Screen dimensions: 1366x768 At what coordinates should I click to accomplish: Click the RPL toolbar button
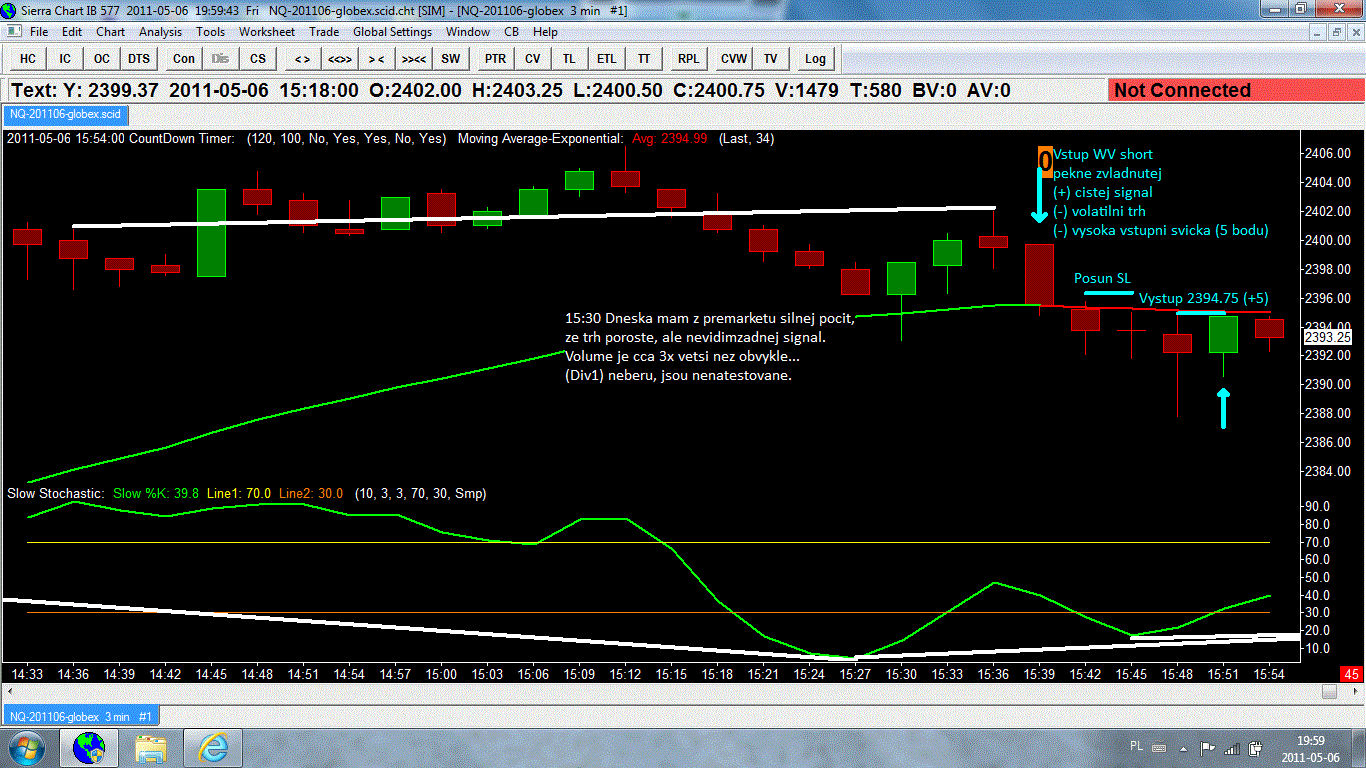pyautogui.click(x=689, y=58)
